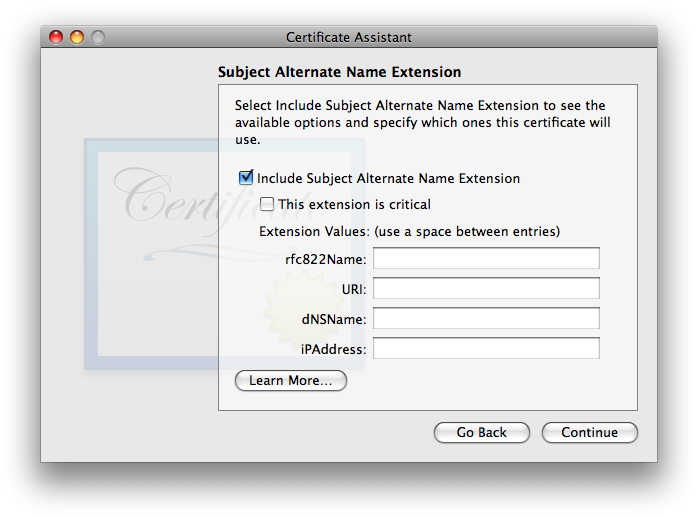Uncheck Include Subject Alternate Name Extension
The image size is (698, 518).
(x=246, y=178)
